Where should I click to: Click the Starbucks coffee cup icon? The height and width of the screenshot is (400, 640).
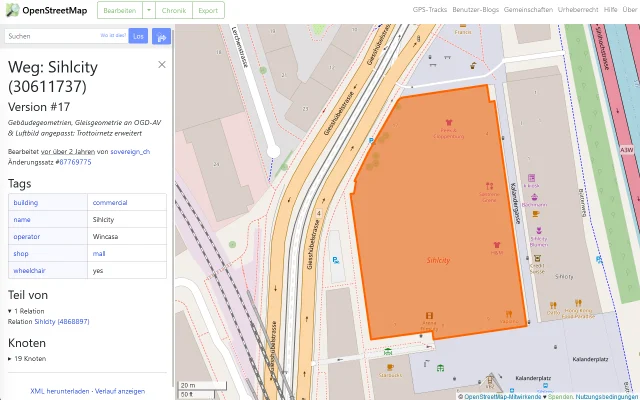(x=390, y=367)
